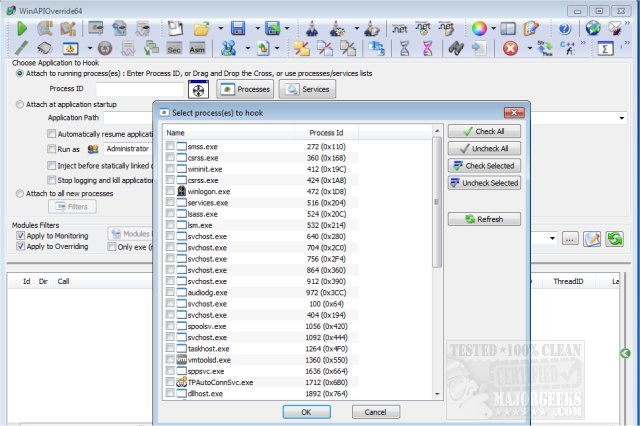
Task: Click the color wheel toolbar icon
Action: [479, 29]
